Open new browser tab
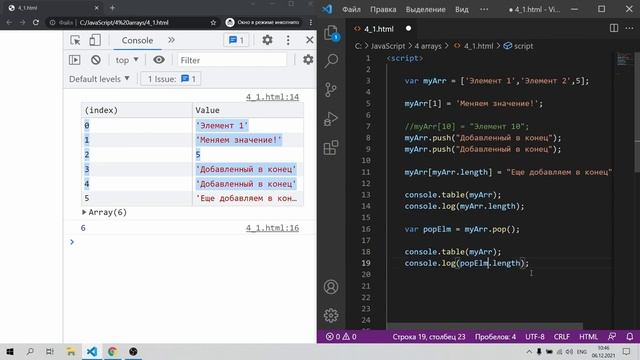Viewport: 640px width, 360px height. [x=112, y=7]
